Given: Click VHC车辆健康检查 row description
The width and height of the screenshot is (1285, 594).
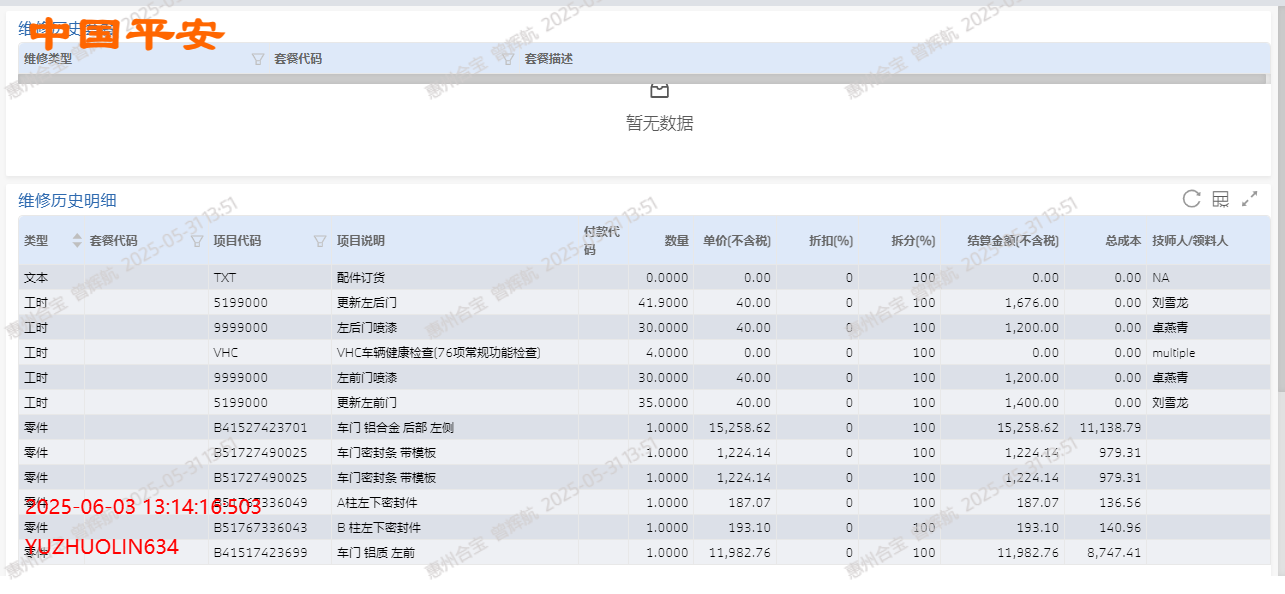Looking at the screenshot, I should click(438, 352).
